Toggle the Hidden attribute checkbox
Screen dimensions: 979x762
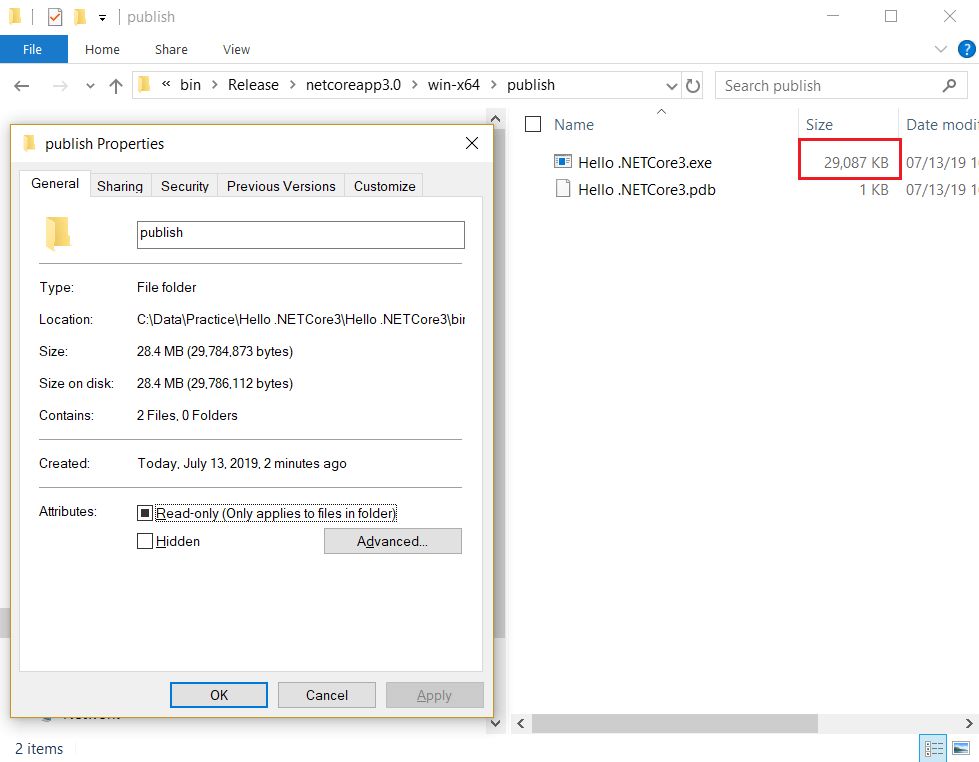click(145, 541)
